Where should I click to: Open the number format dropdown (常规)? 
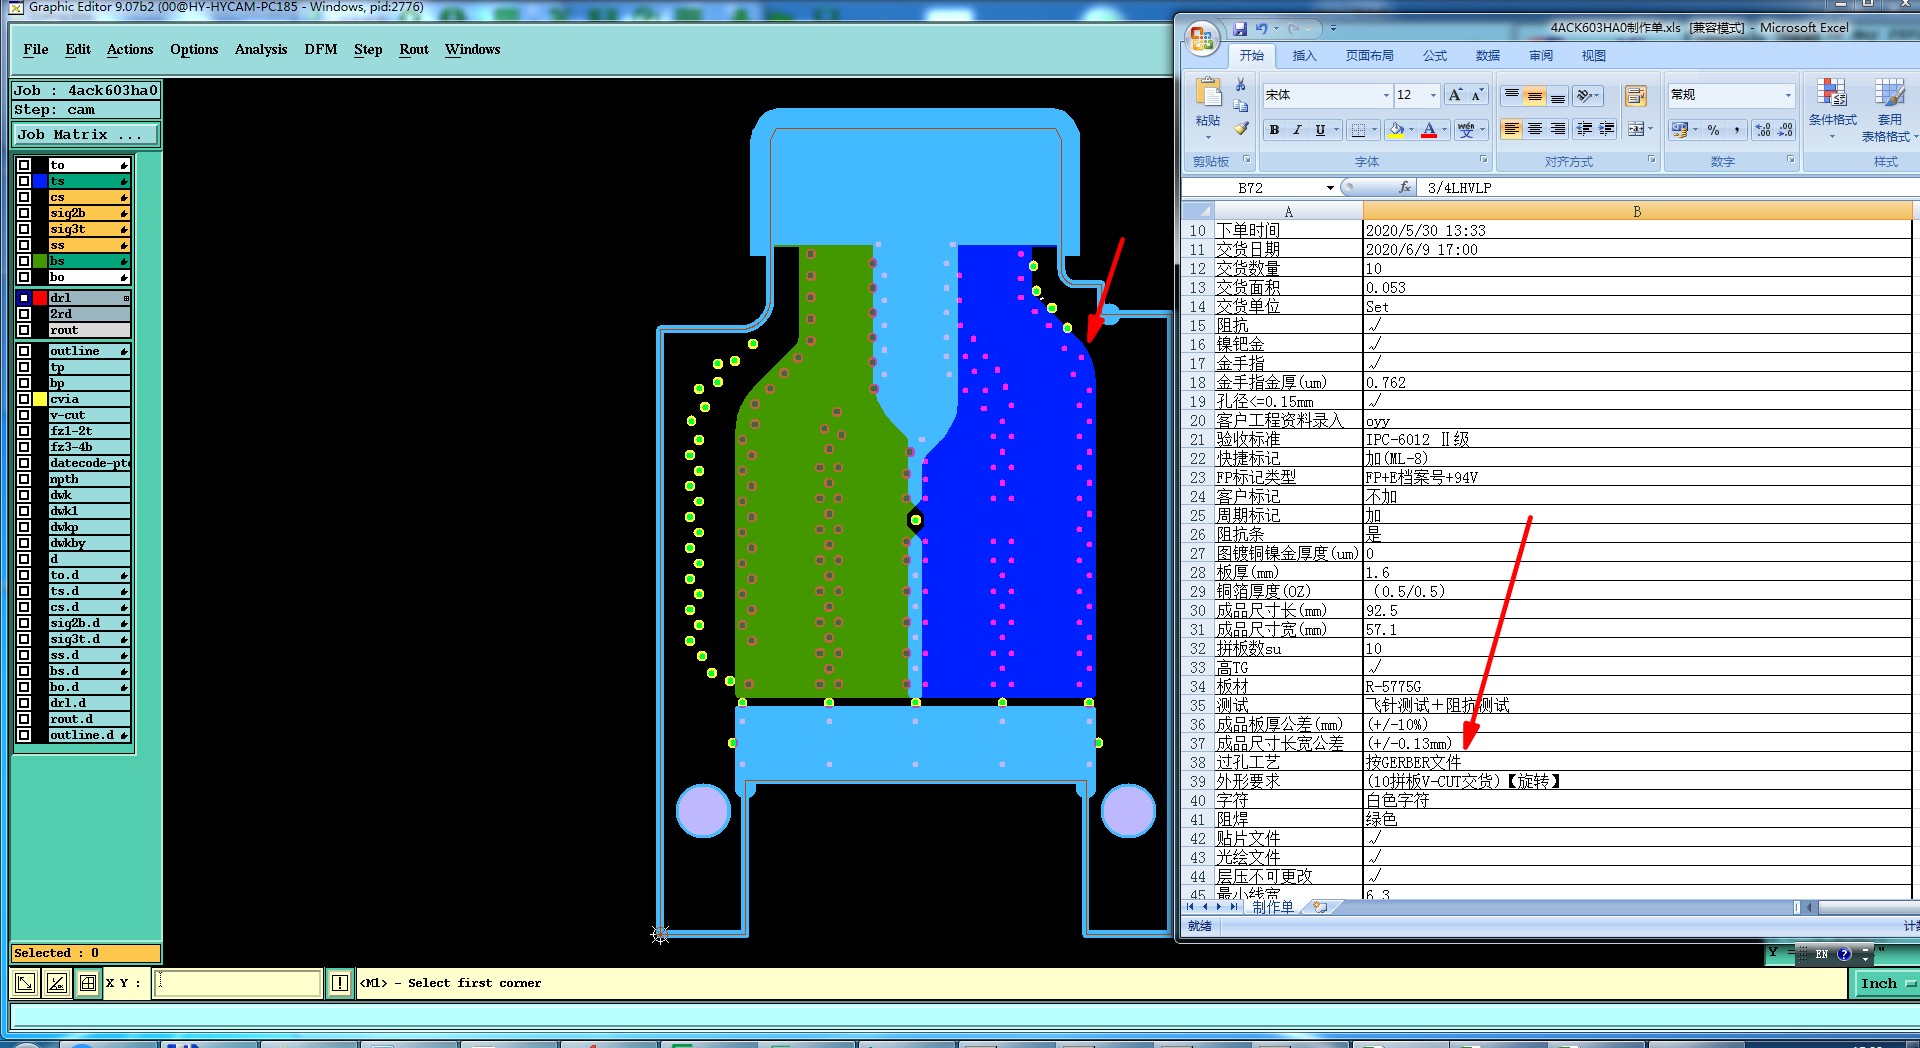(1788, 95)
